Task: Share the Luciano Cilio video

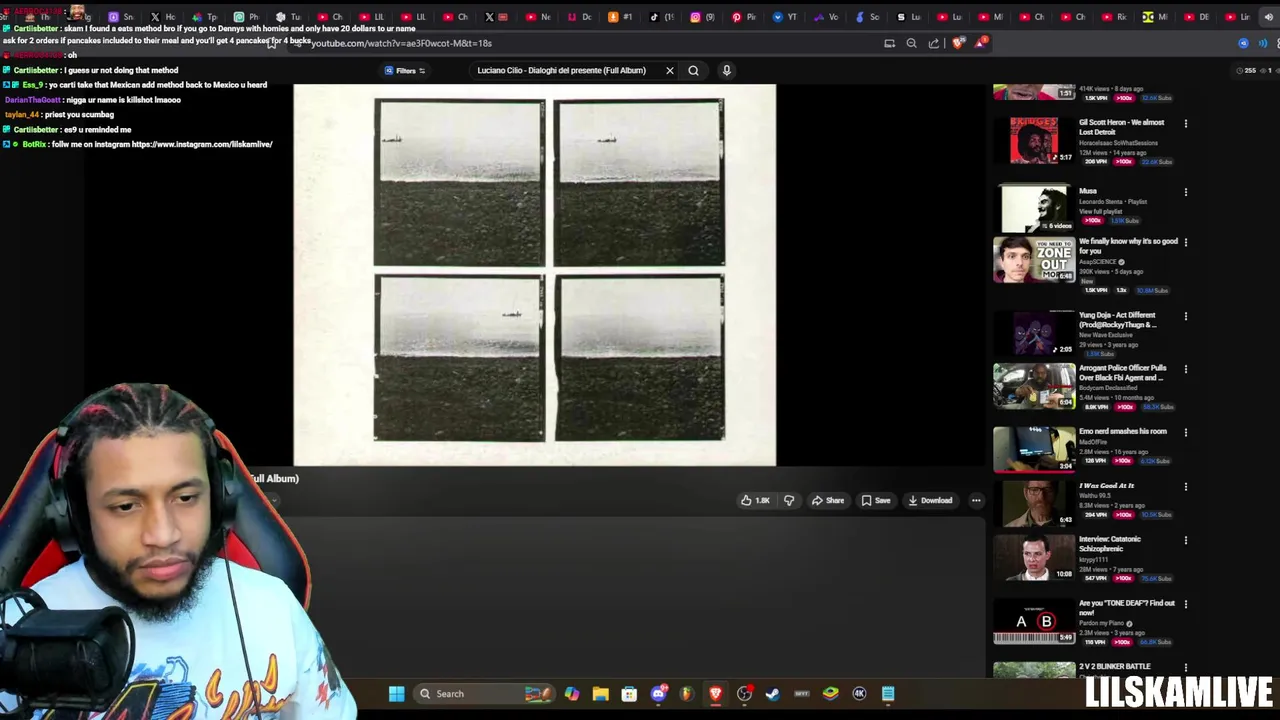Action: pos(828,500)
